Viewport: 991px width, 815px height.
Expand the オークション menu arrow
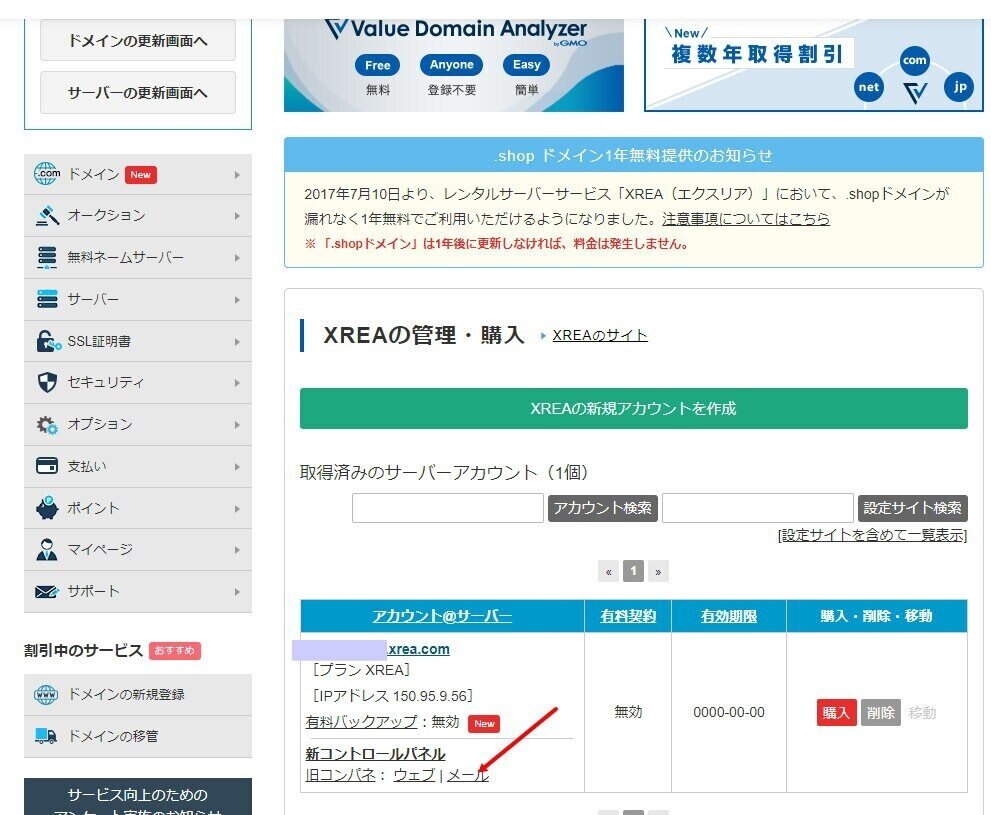237,216
